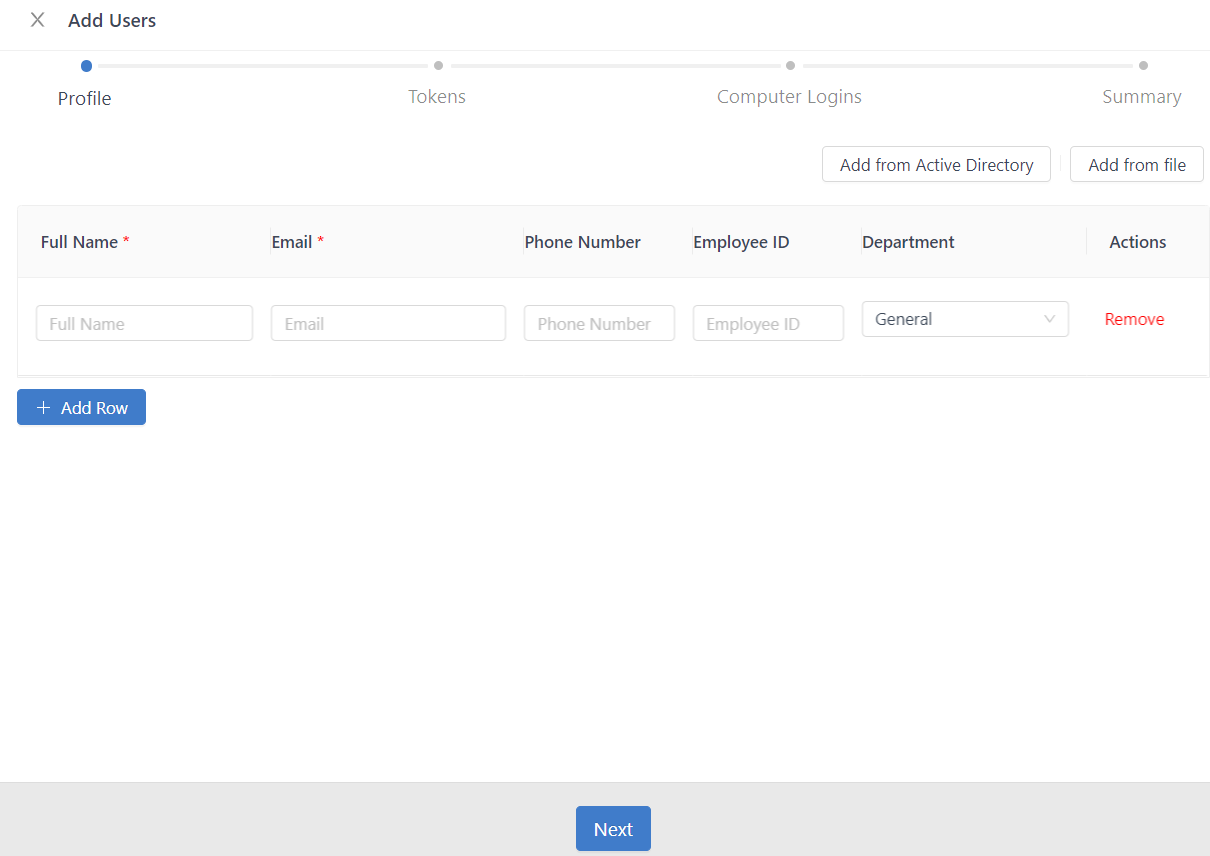The height and width of the screenshot is (856, 1210).
Task: Click the Department dropdown chevron arrow
Action: (x=1049, y=319)
